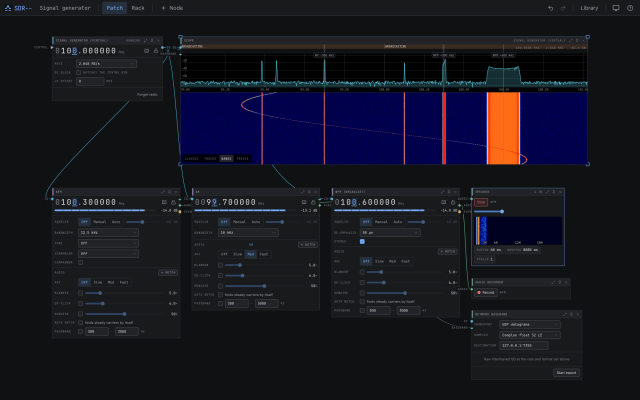The height and width of the screenshot is (400, 640).
Task: Click the redo arrow in the top bar
Action: pyautogui.click(x=563, y=8)
